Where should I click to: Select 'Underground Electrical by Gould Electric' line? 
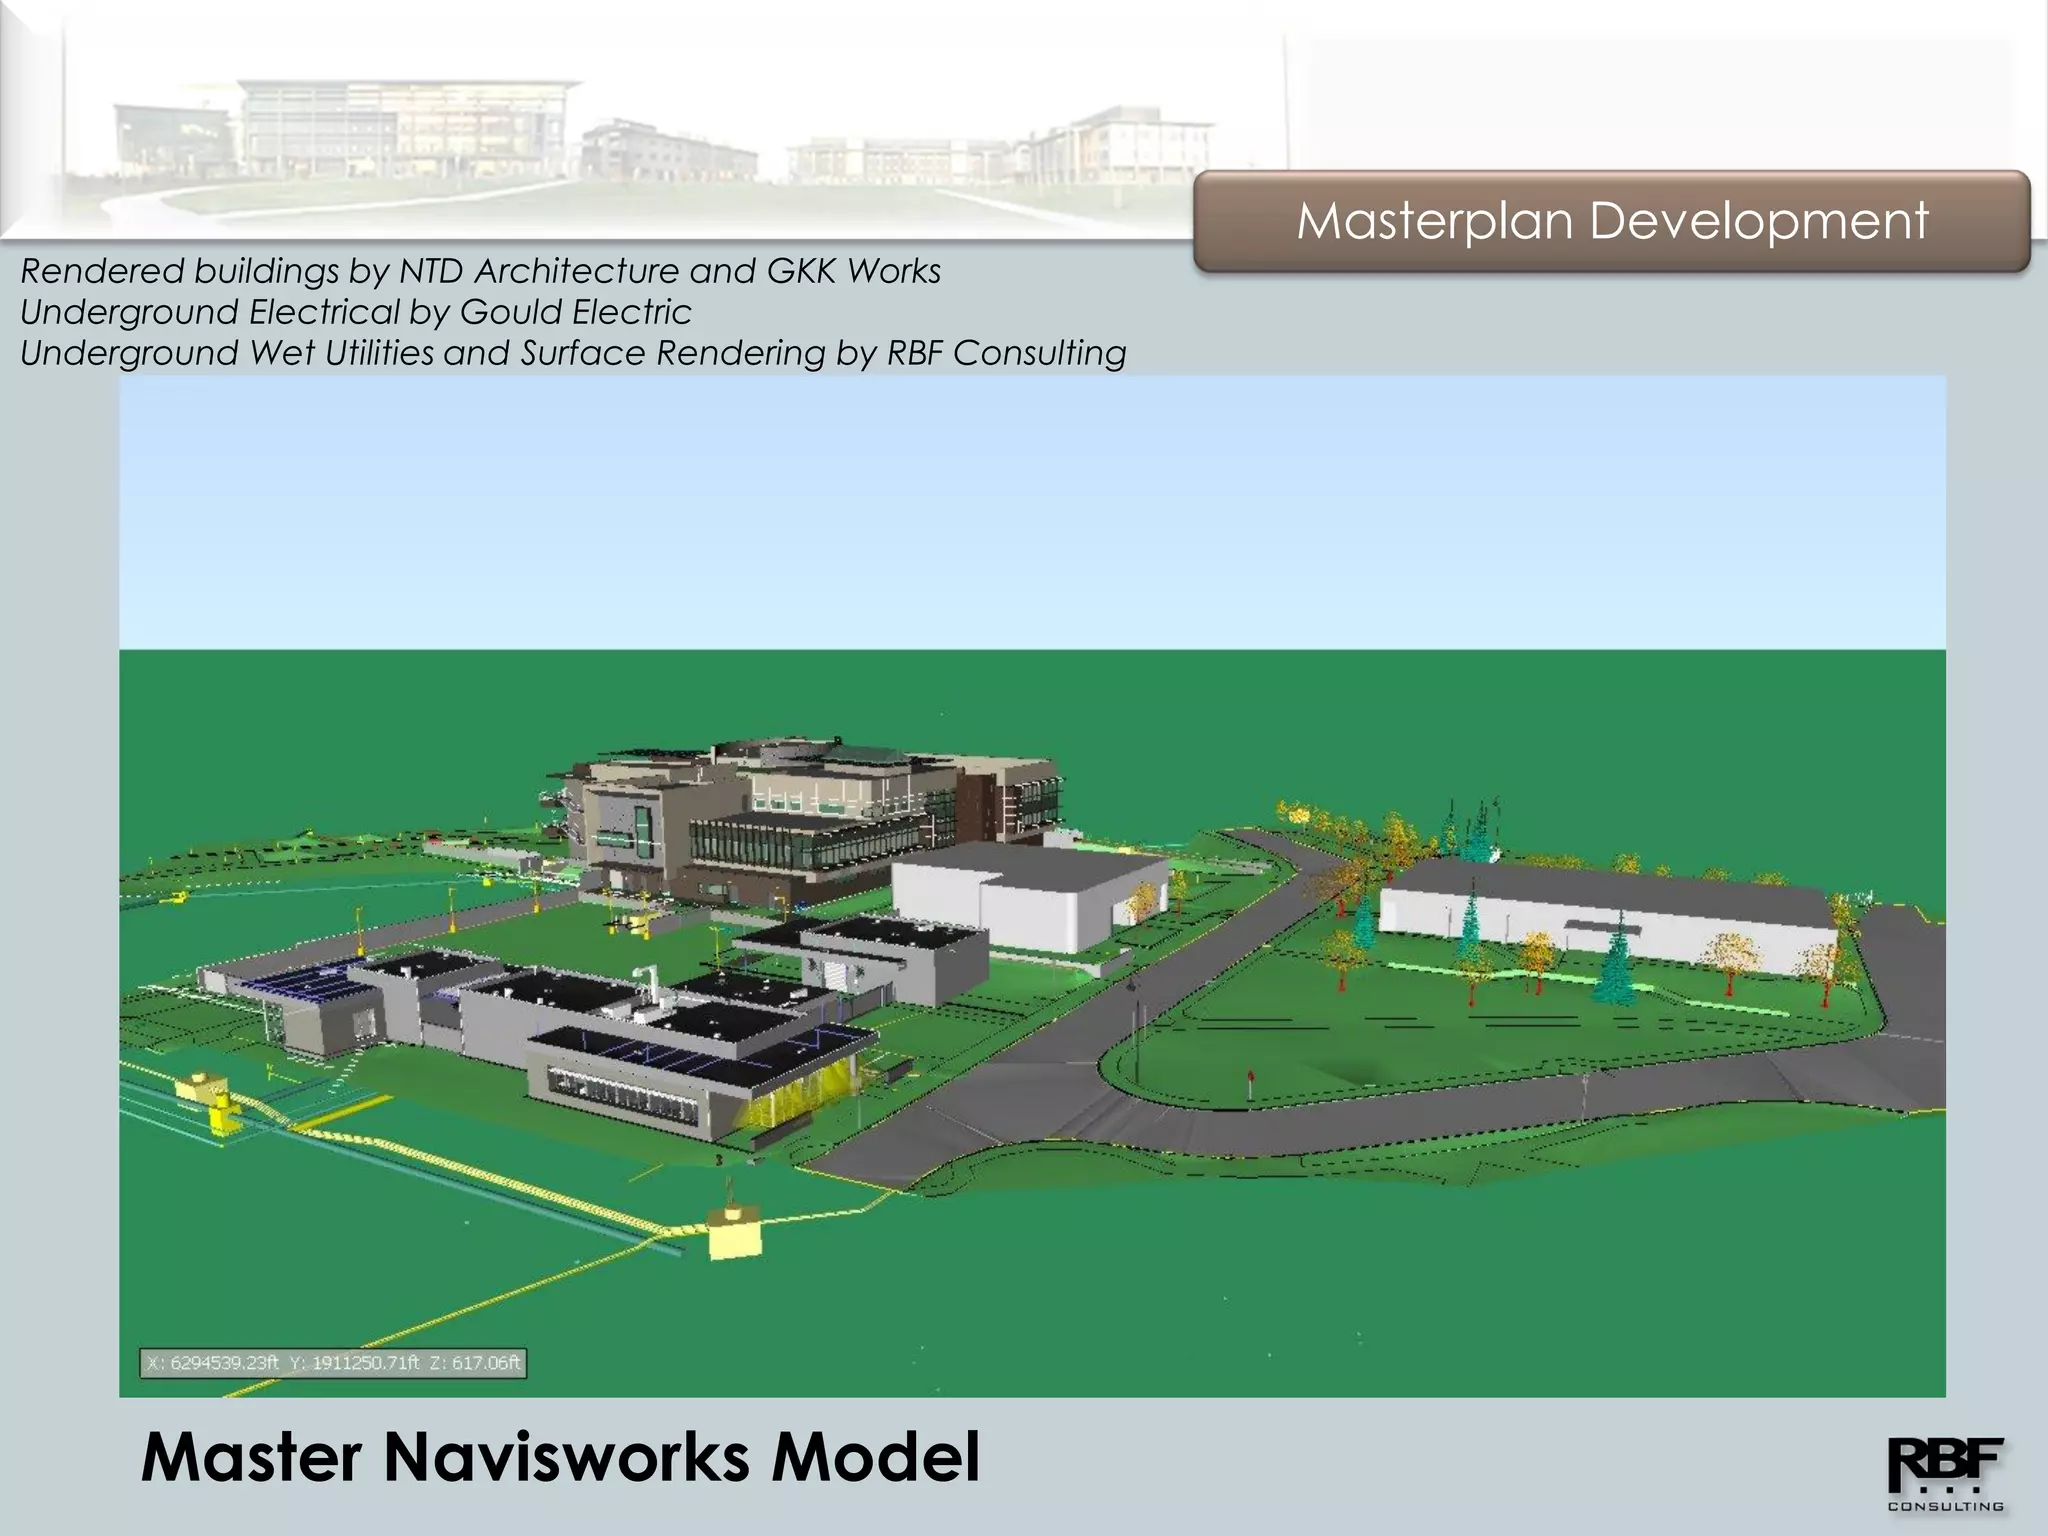pyautogui.click(x=356, y=312)
